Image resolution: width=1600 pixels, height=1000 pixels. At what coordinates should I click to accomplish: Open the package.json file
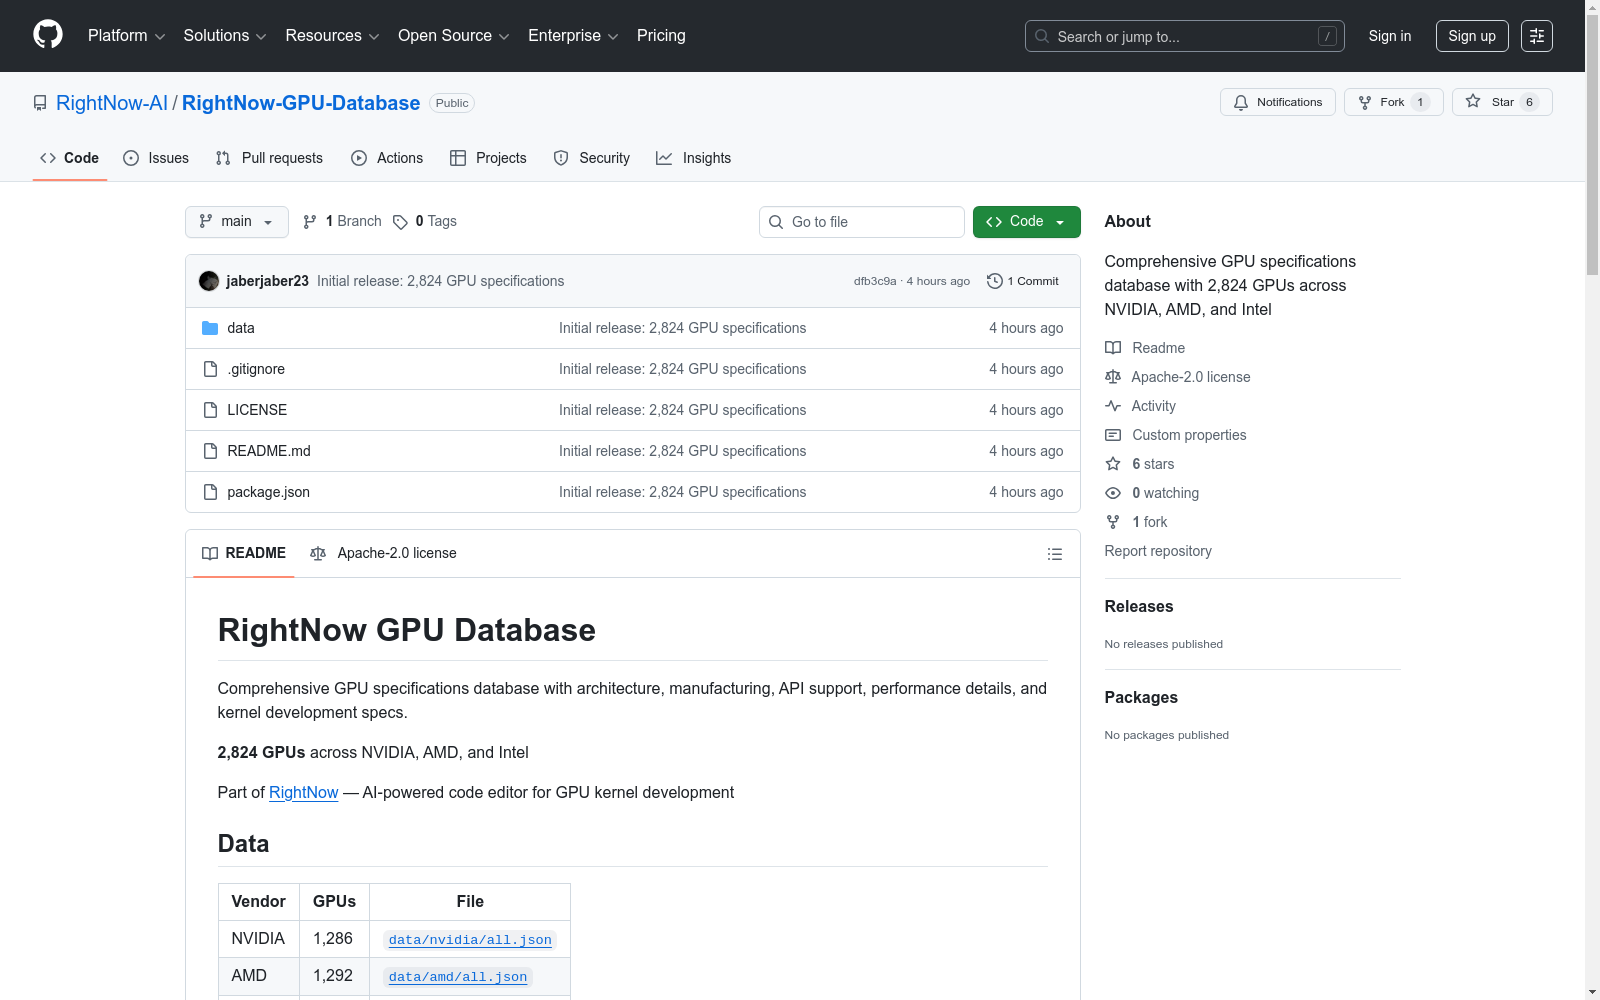pyautogui.click(x=268, y=492)
